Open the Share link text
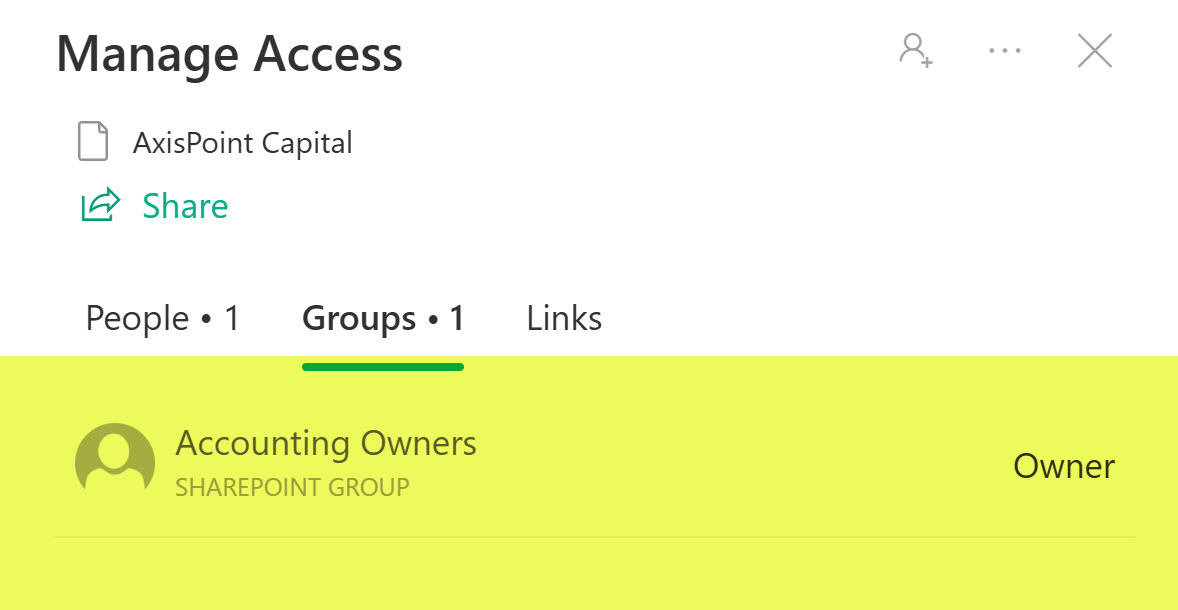 (x=185, y=206)
